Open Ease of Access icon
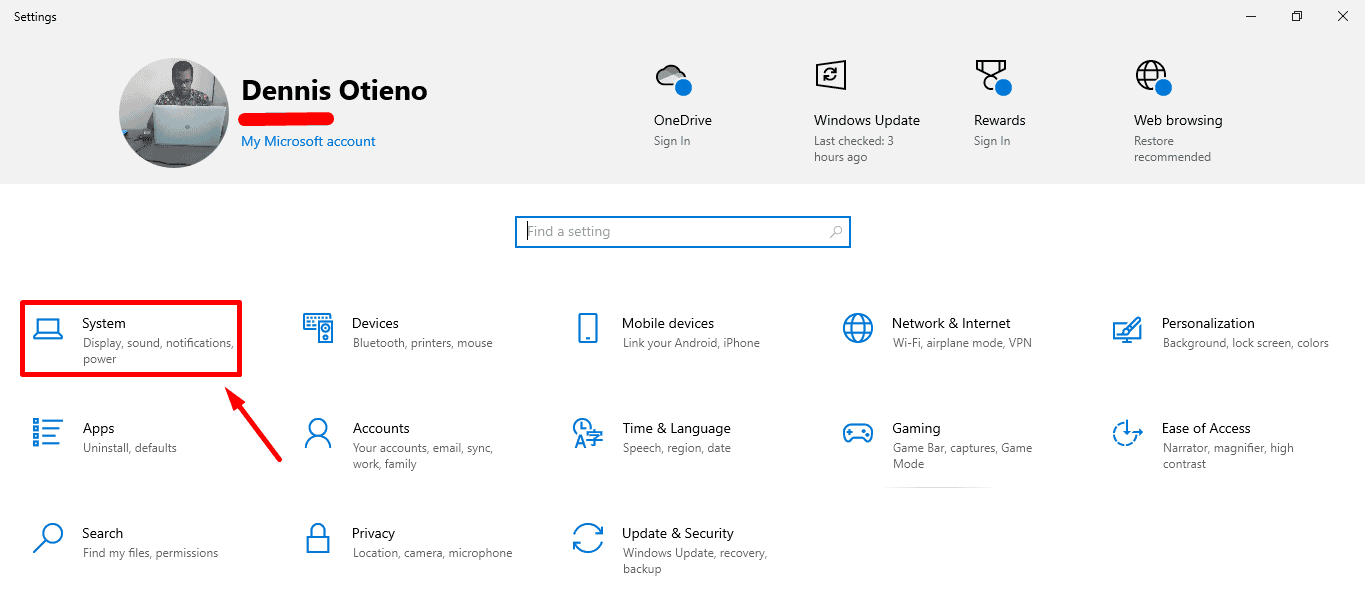Image resolution: width=1365 pixels, height=589 pixels. coord(1127,433)
